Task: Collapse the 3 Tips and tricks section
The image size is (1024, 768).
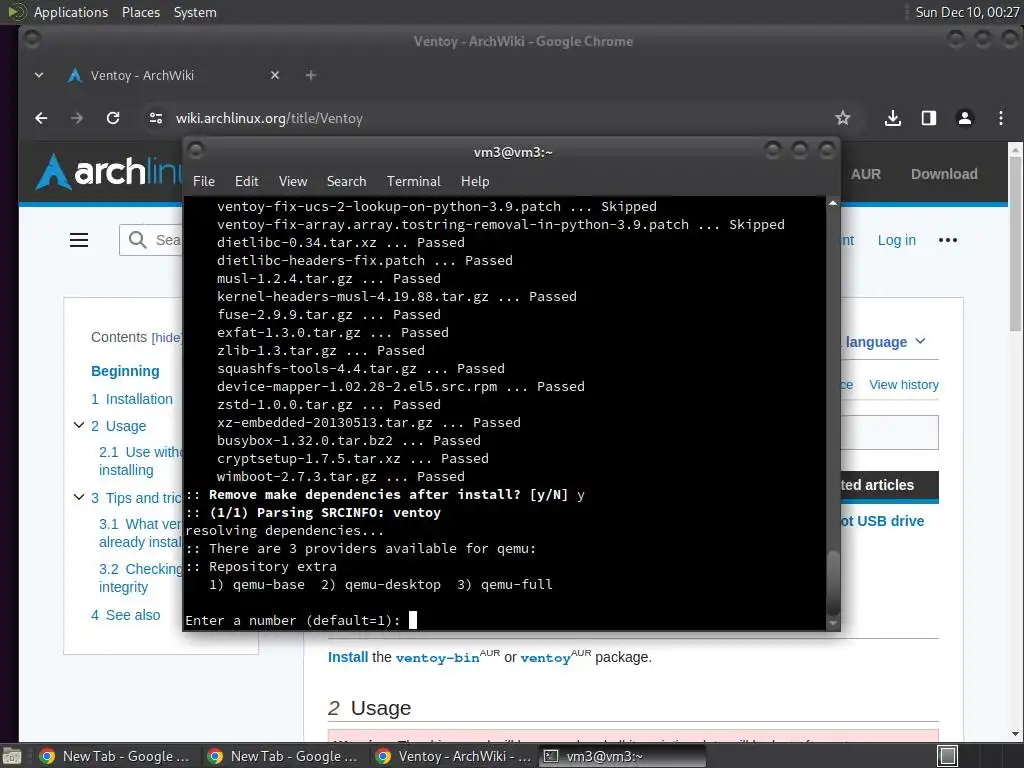Action: point(79,497)
